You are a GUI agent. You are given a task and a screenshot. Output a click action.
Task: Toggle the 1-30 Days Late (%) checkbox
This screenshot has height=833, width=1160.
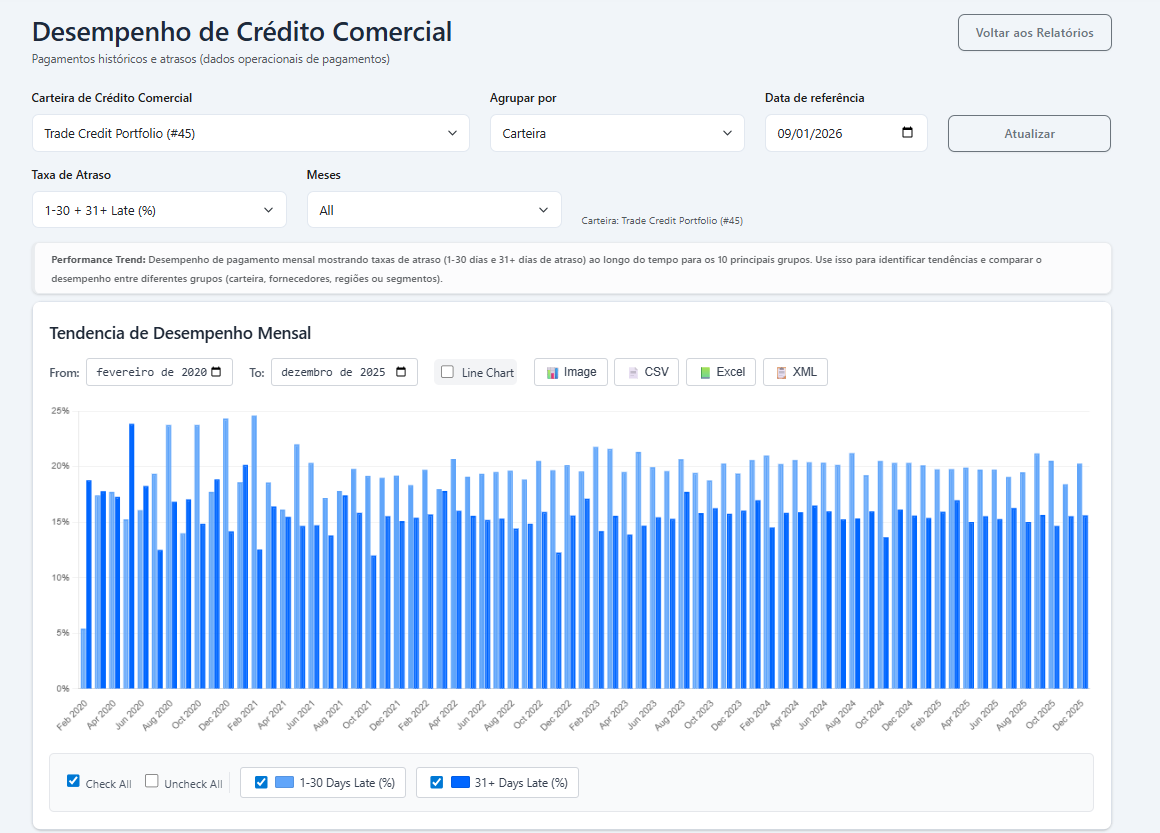tap(261, 783)
